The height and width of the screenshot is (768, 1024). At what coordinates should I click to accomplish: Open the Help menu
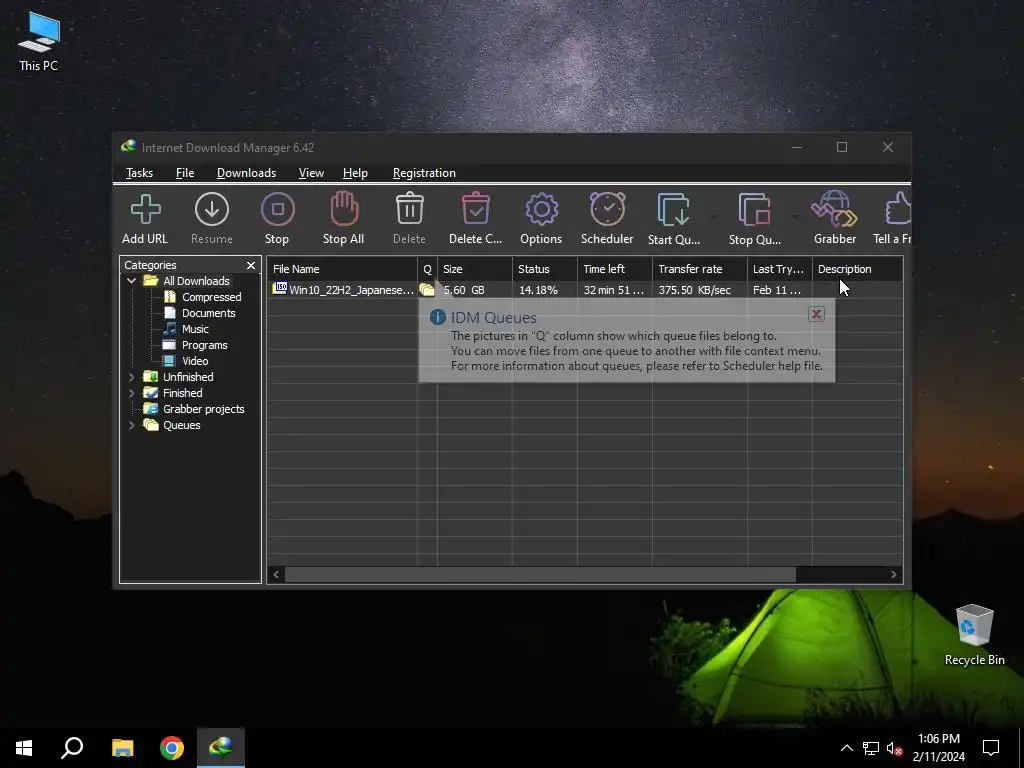(x=355, y=173)
